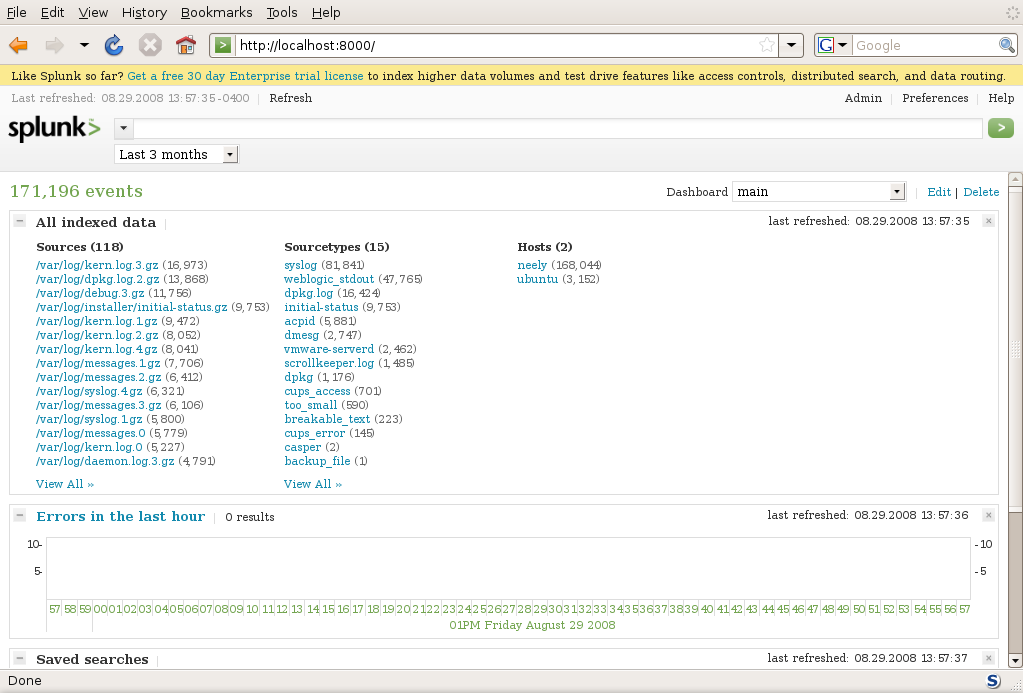Open the cups_error sourcetype
1023x693 pixels.
[x=314, y=433]
